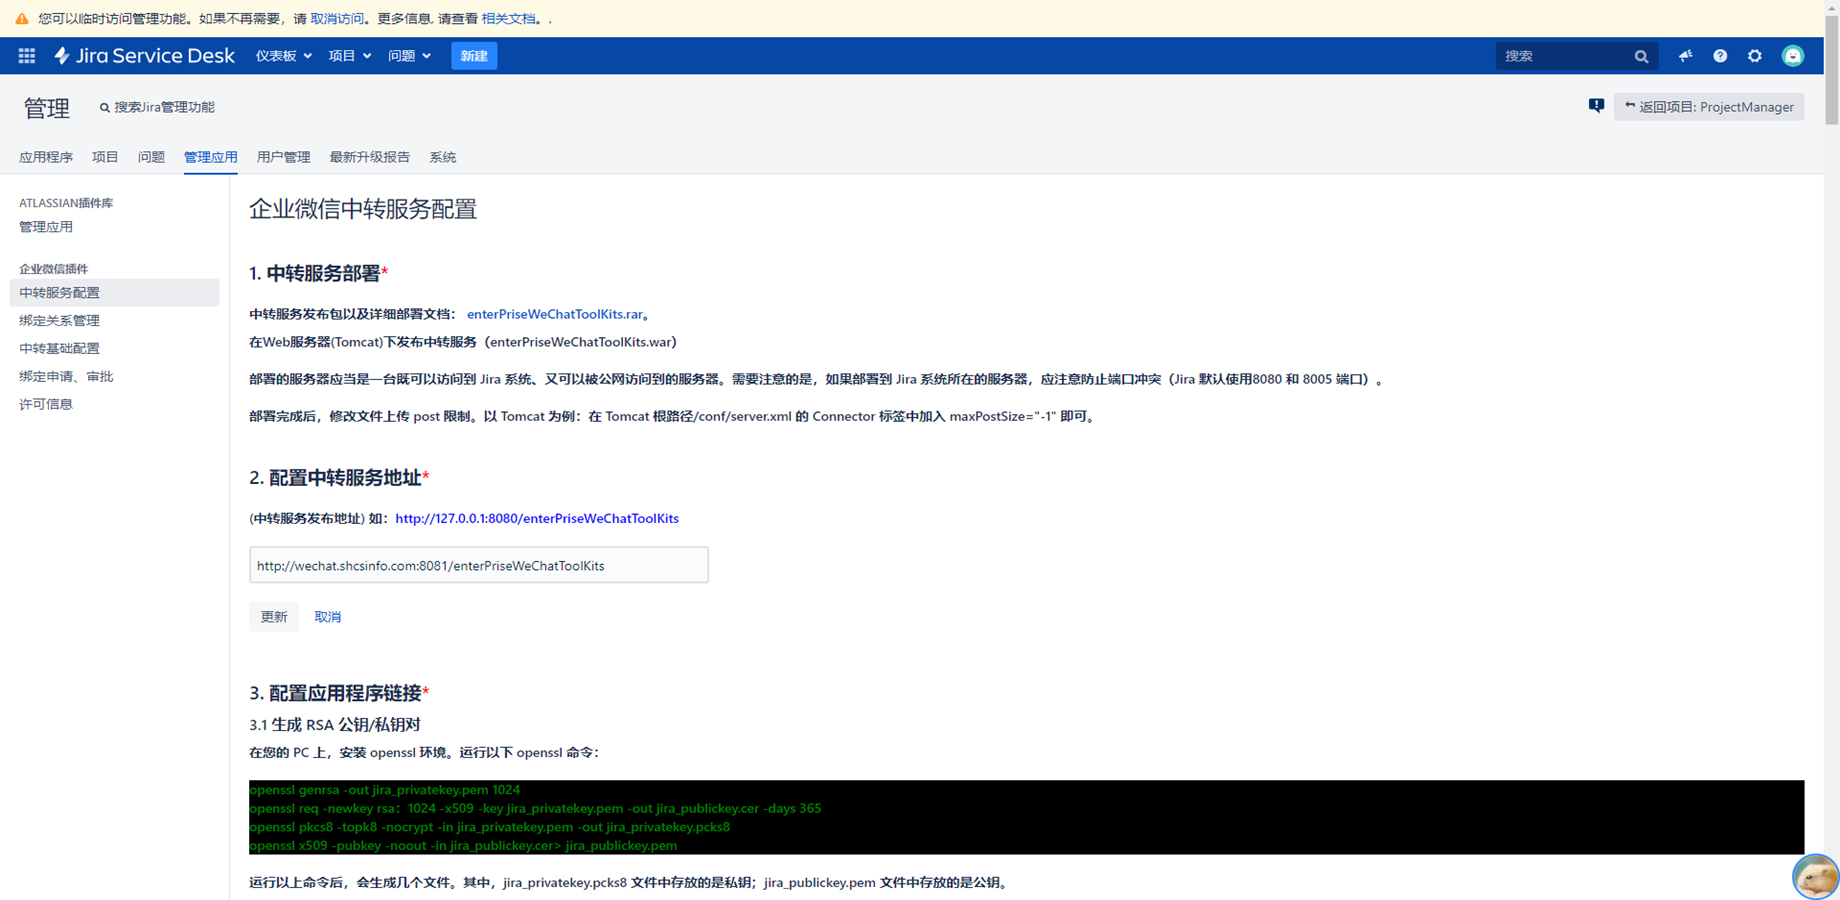Viewport: 1840px width, 900px height.
Task: Open the feedback megaphone icon
Action: point(1685,56)
